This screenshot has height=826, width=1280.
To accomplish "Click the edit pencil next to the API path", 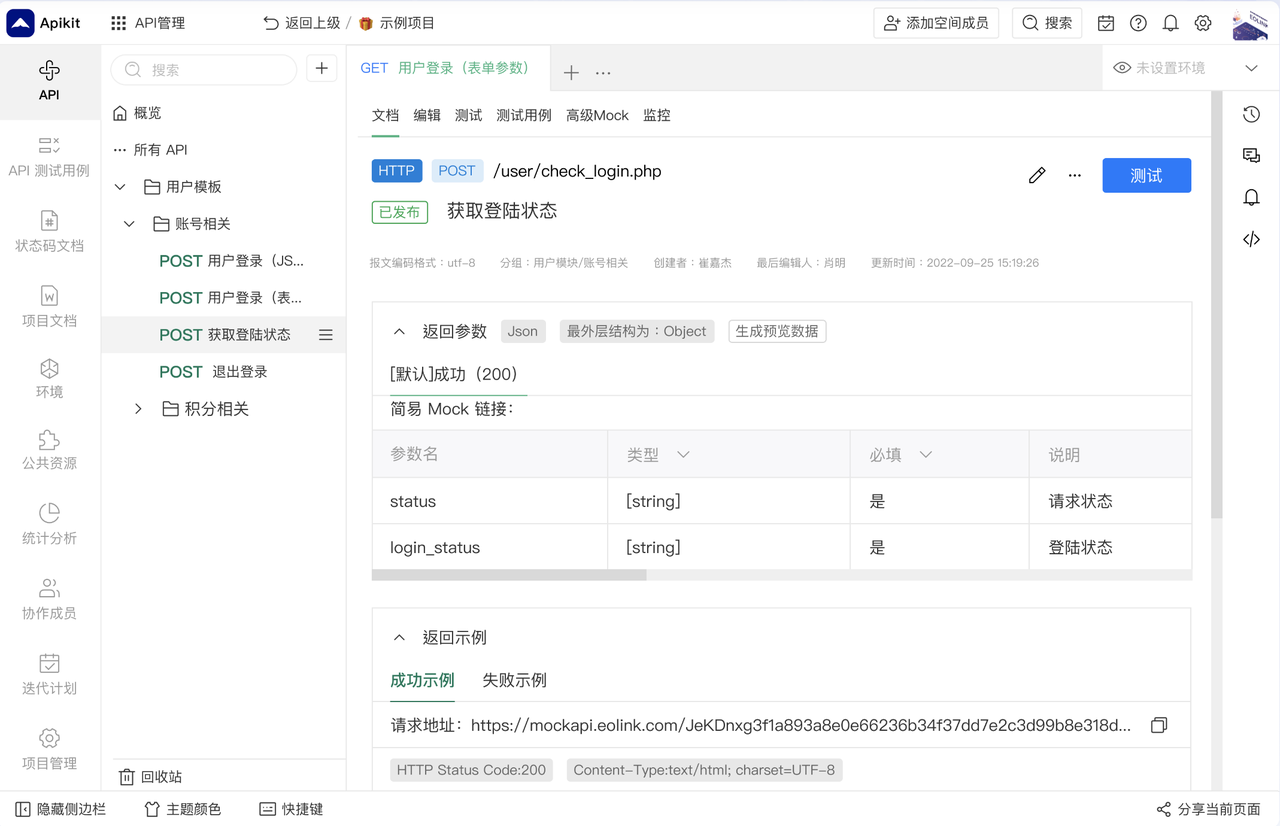I will 1037,174.
